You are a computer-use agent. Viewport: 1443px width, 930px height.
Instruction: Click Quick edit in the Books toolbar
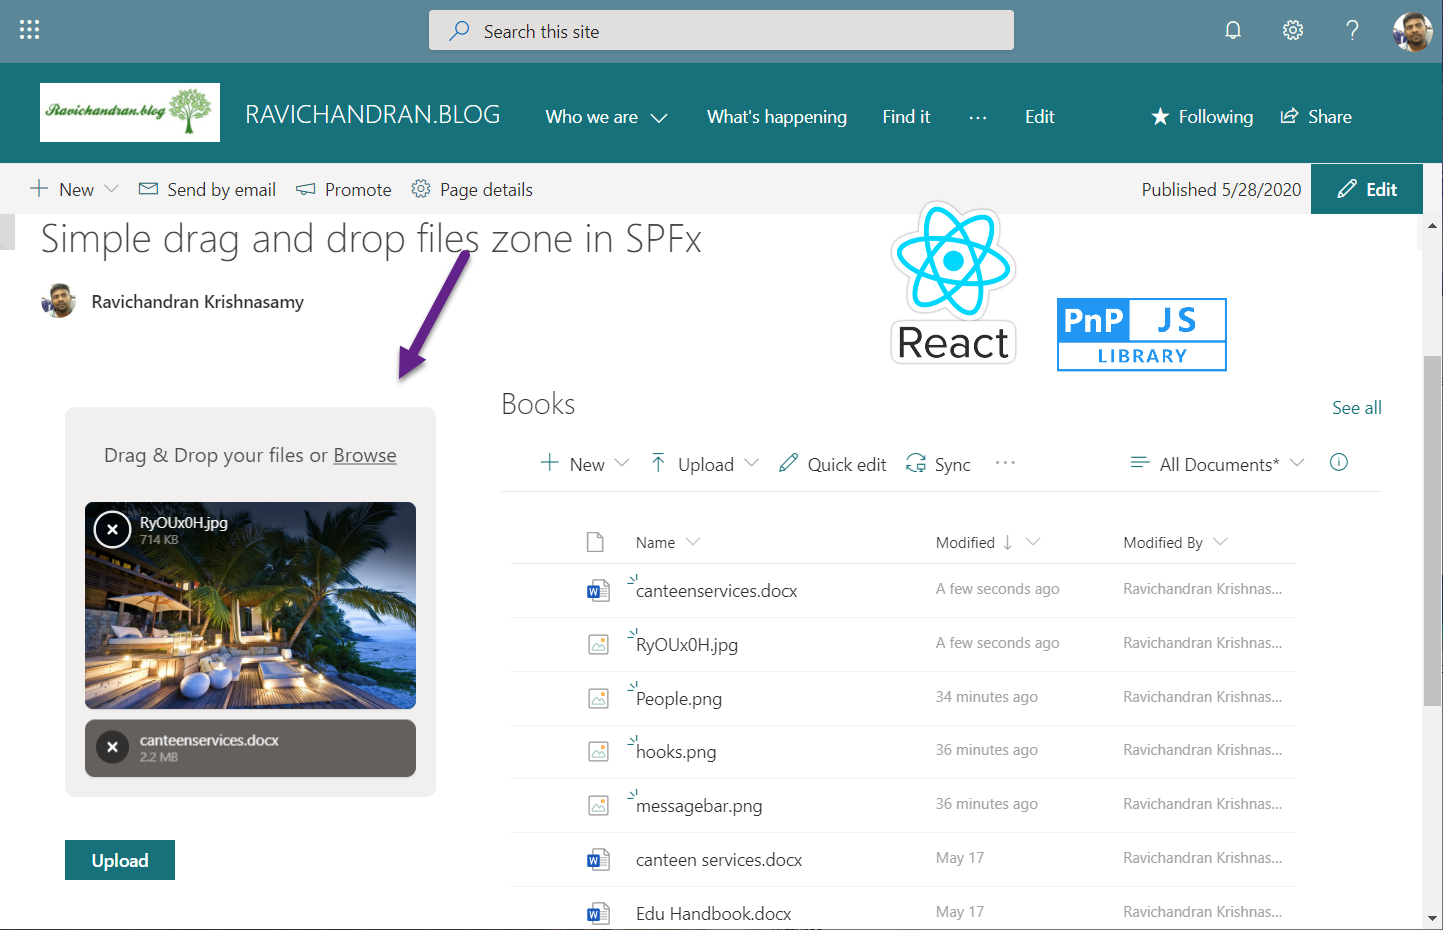[x=832, y=464]
